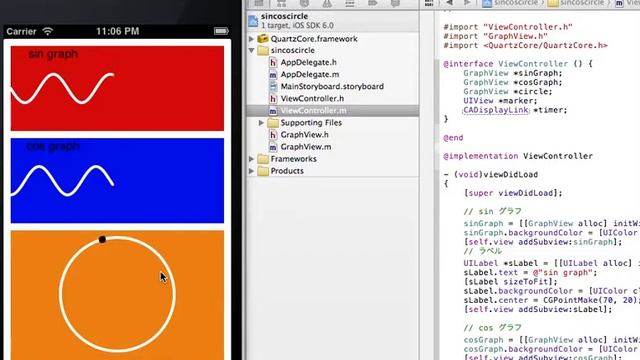Tap the "cos graph" label
640x360 pixels.
tap(53, 146)
